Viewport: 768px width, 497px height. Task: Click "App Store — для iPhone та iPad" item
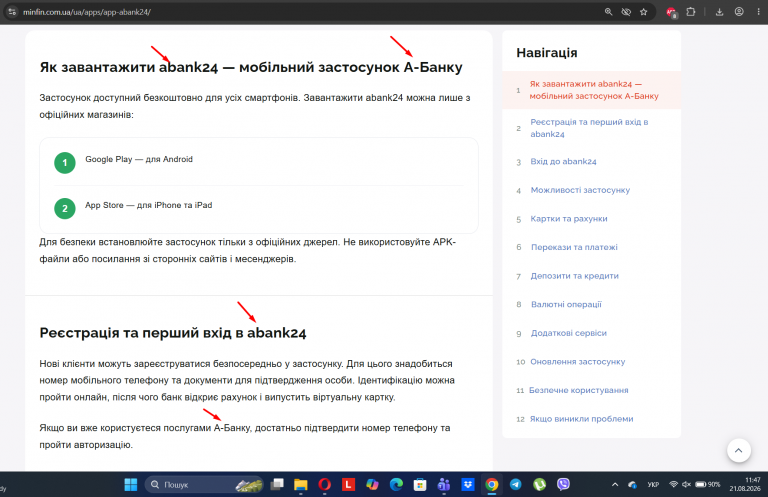coord(148,205)
